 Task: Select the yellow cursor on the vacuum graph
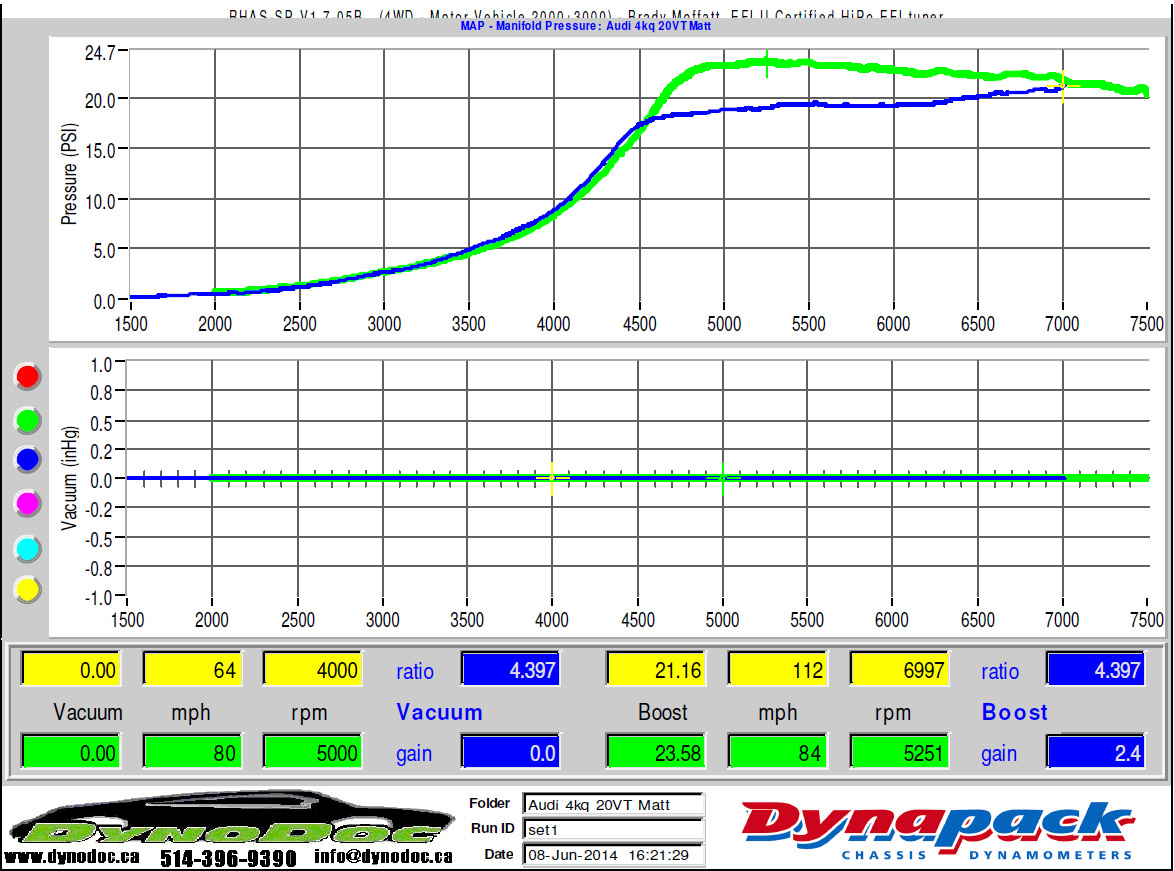pos(552,478)
